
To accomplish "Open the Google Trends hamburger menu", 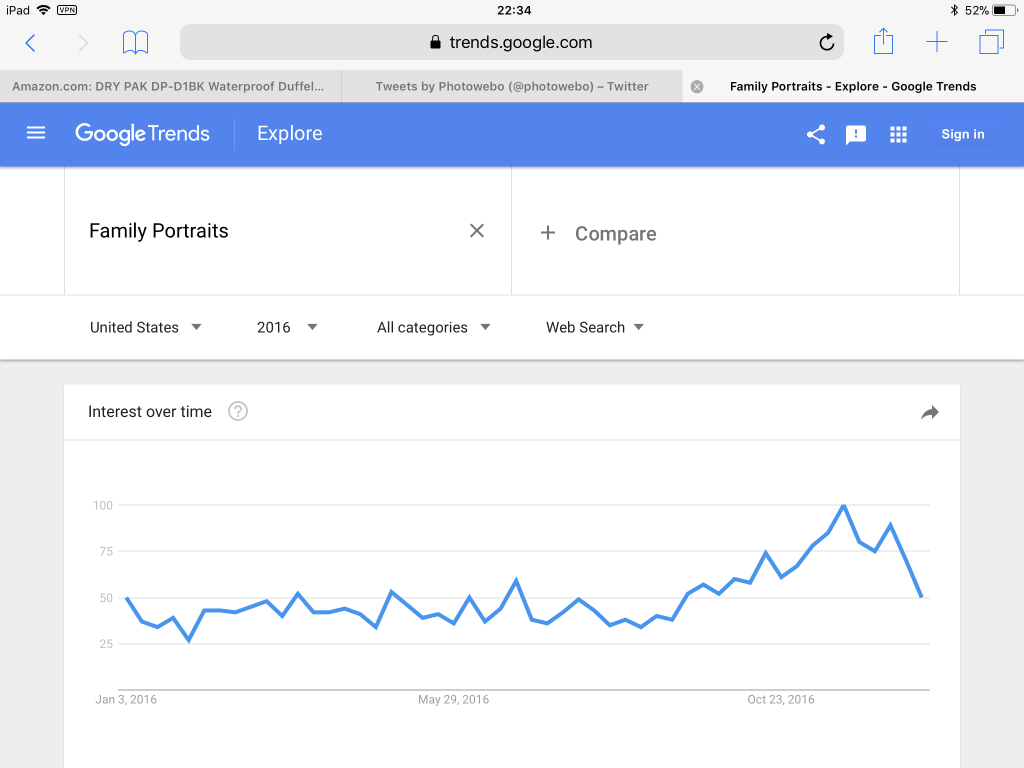I will click(36, 133).
